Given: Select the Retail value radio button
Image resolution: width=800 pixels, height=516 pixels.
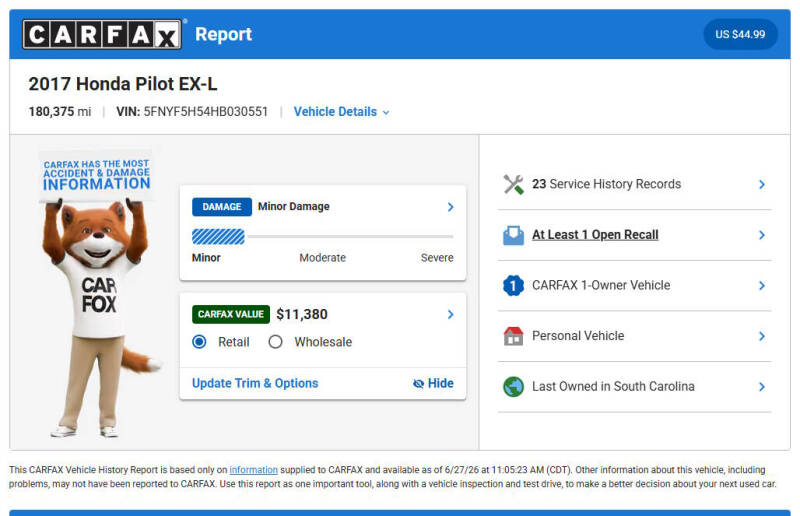Looking at the screenshot, I should pos(199,341).
